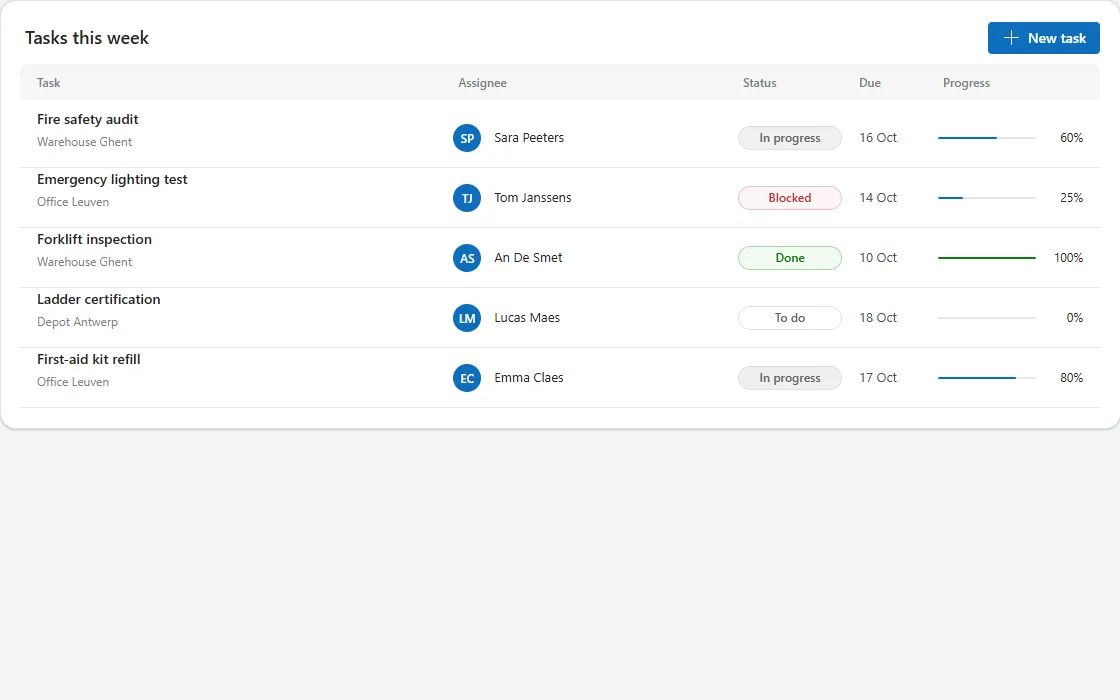Click the TJ avatar for Tom Janssens
This screenshot has height=700, width=1120.
point(467,198)
